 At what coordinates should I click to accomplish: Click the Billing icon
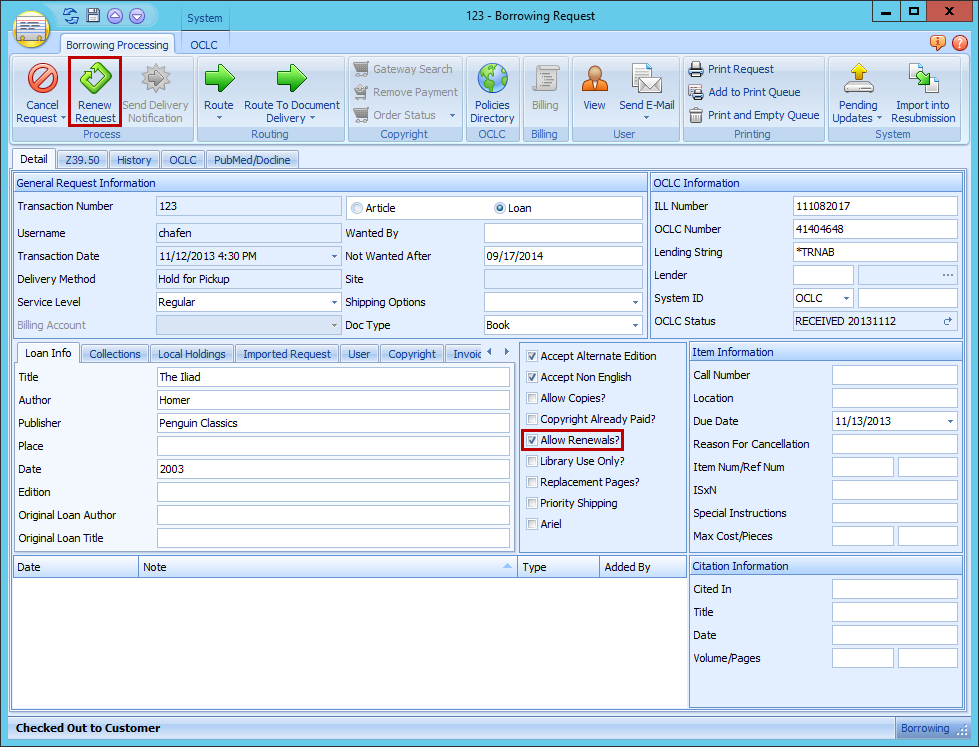(x=545, y=90)
